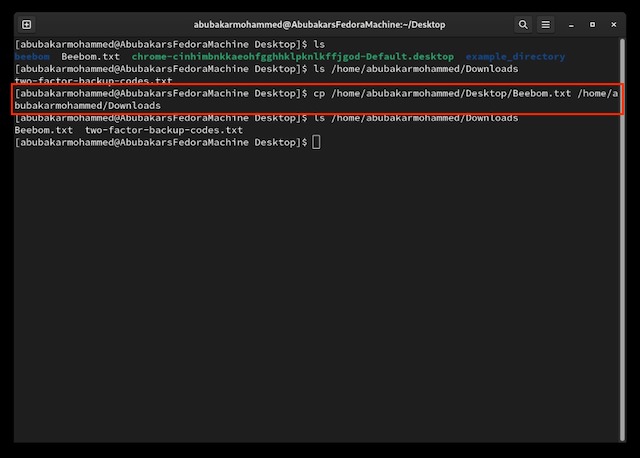The height and width of the screenshot is (458, 640).
Task: Click the terminal cursor at last prompt
Action: [316, 143]
